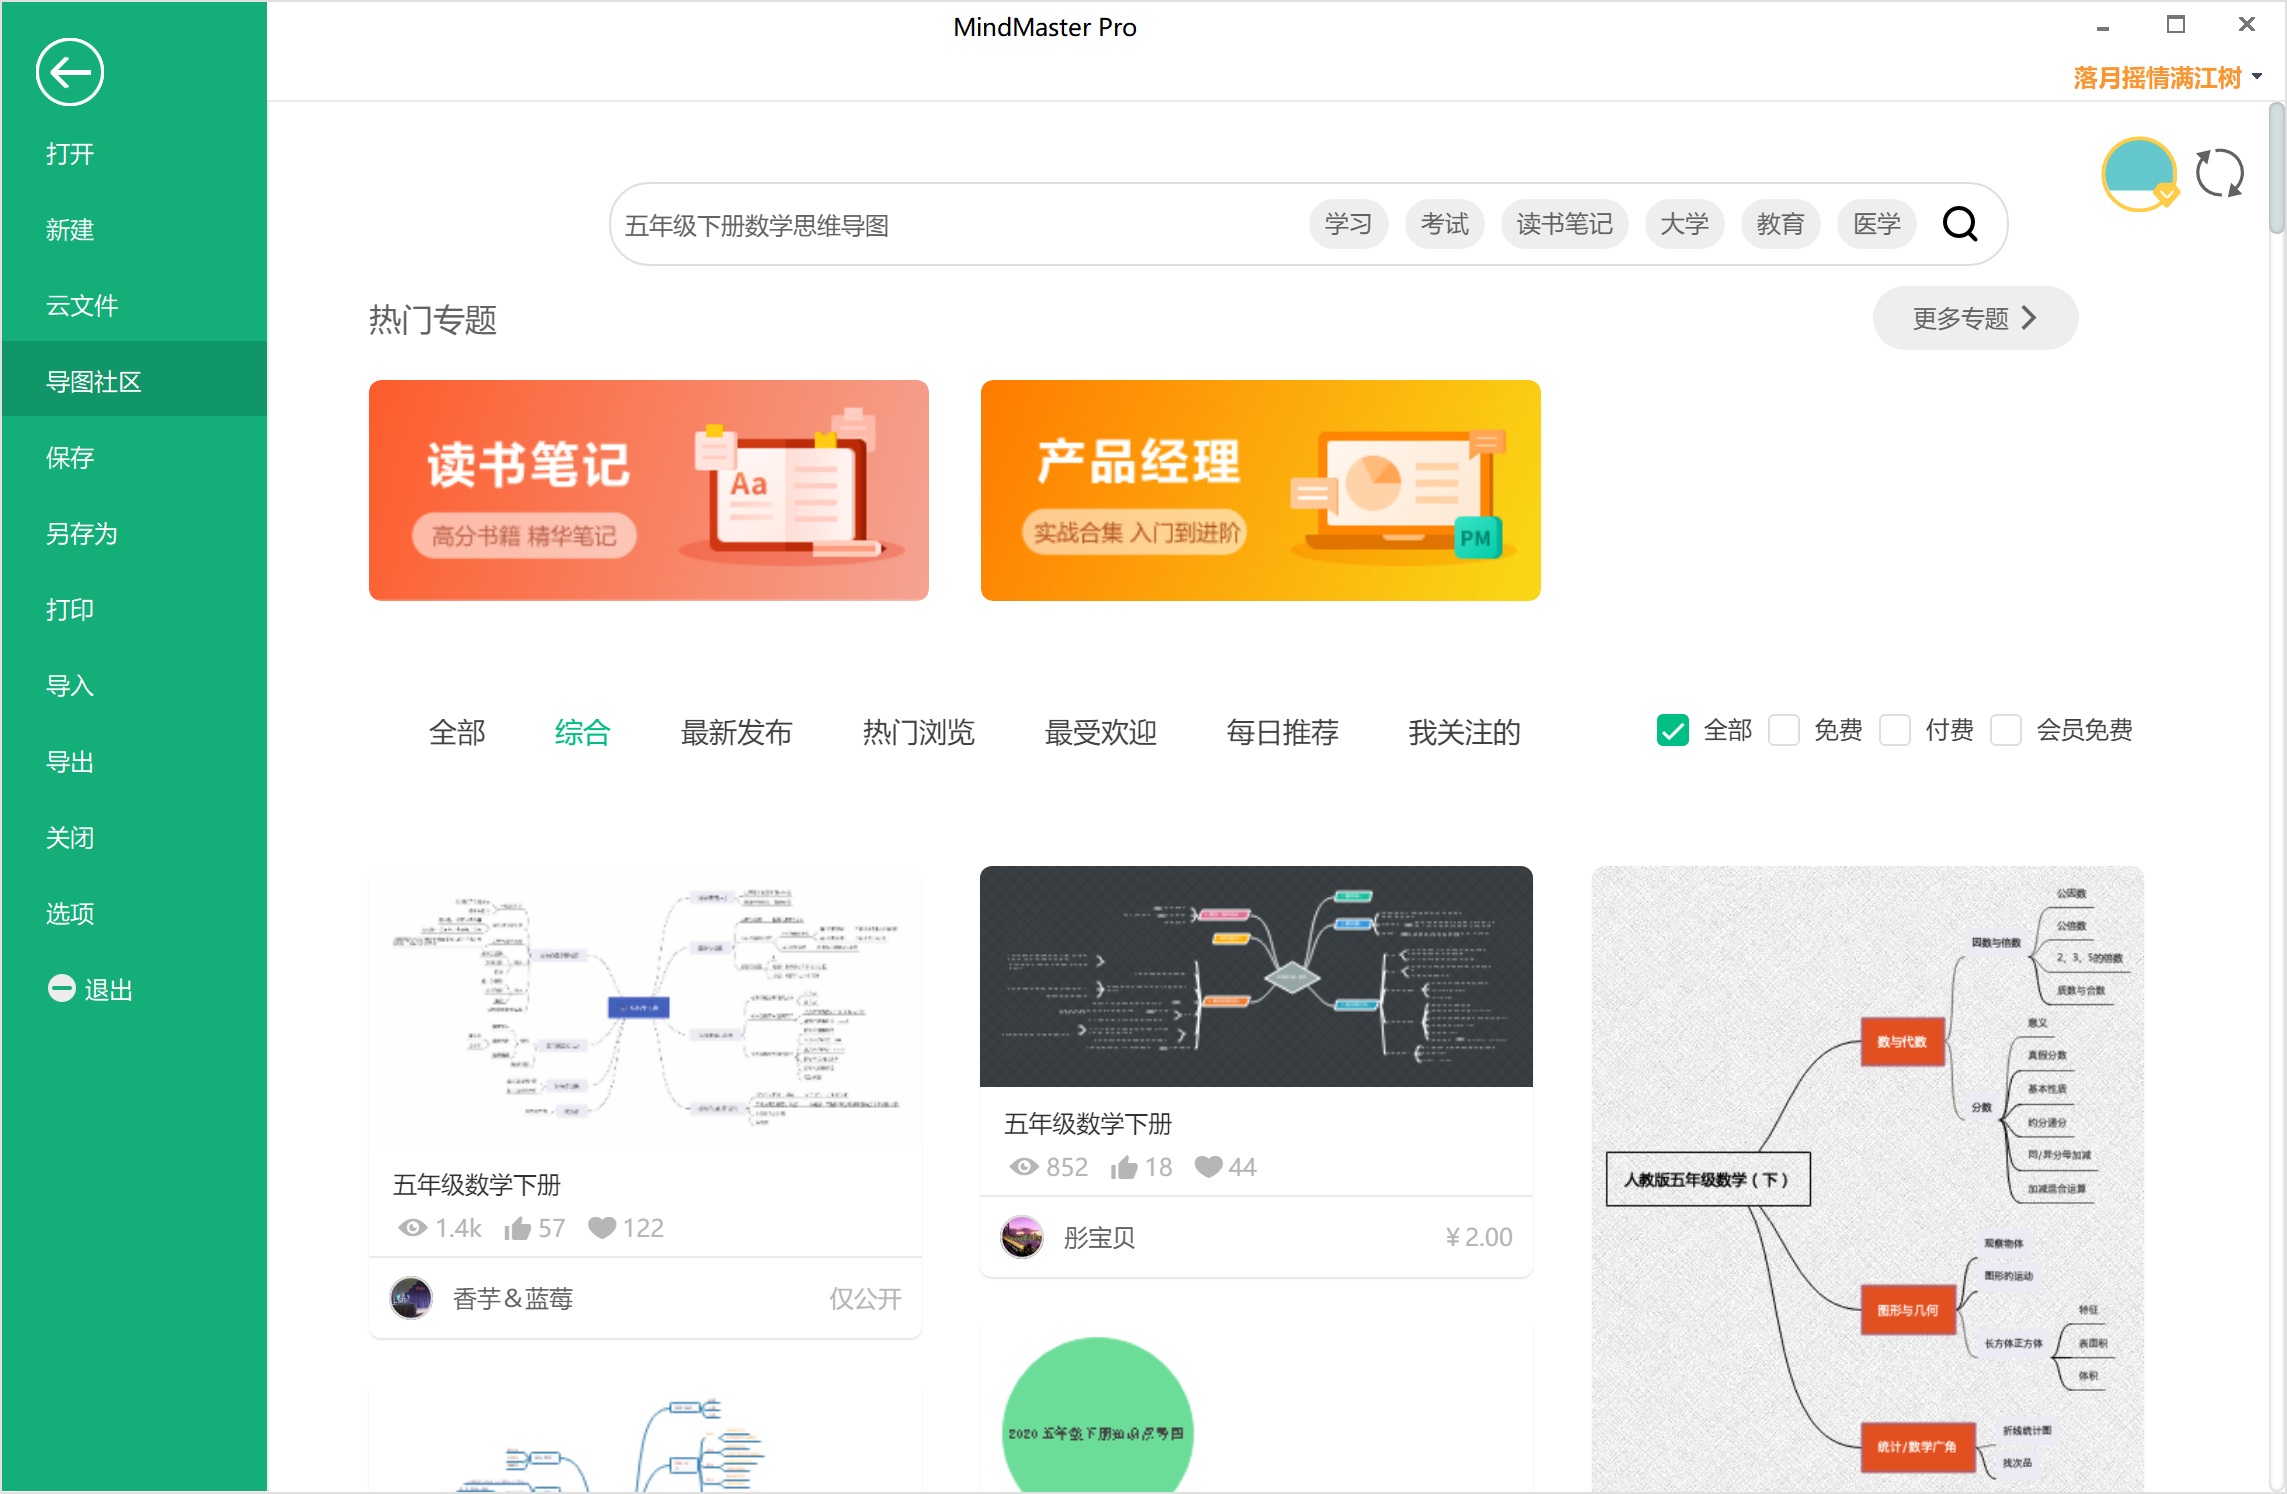2287x1494 pixels.
Task: Open 更多专题 to see more topics
Action: [1975, 318]
